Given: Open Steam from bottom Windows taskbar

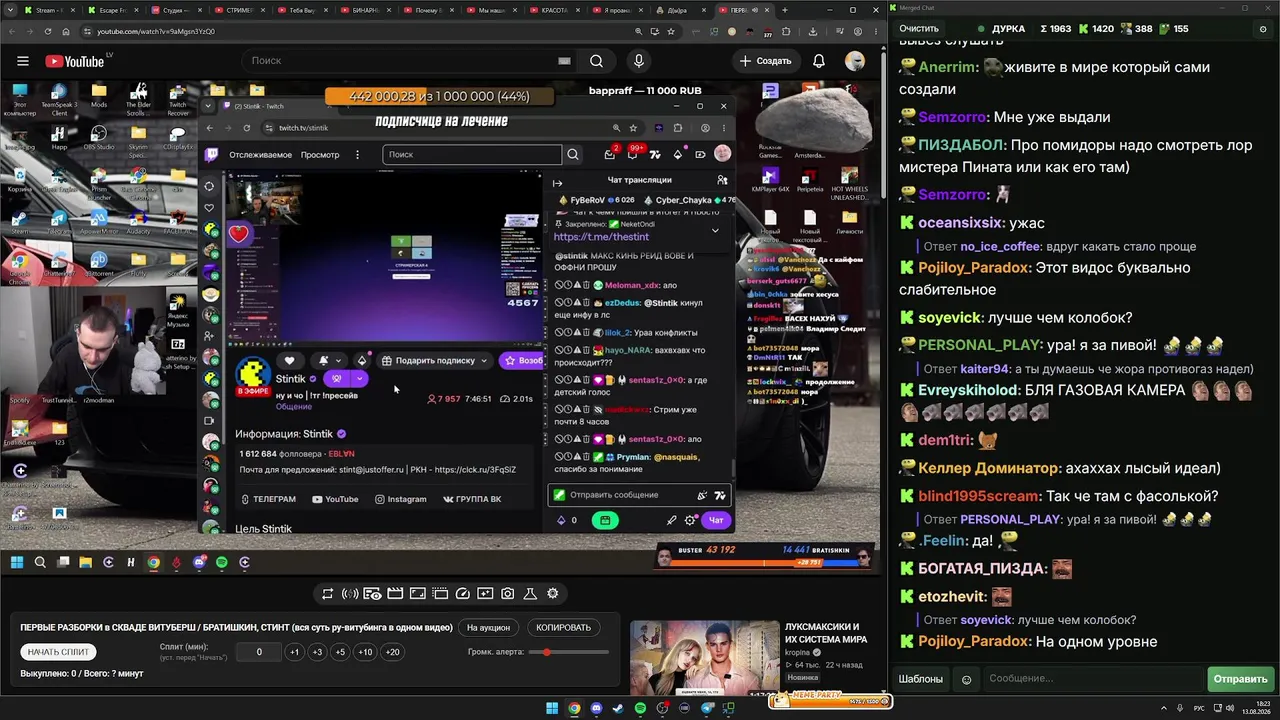Looking at the screenshot, I should [618, 709].
